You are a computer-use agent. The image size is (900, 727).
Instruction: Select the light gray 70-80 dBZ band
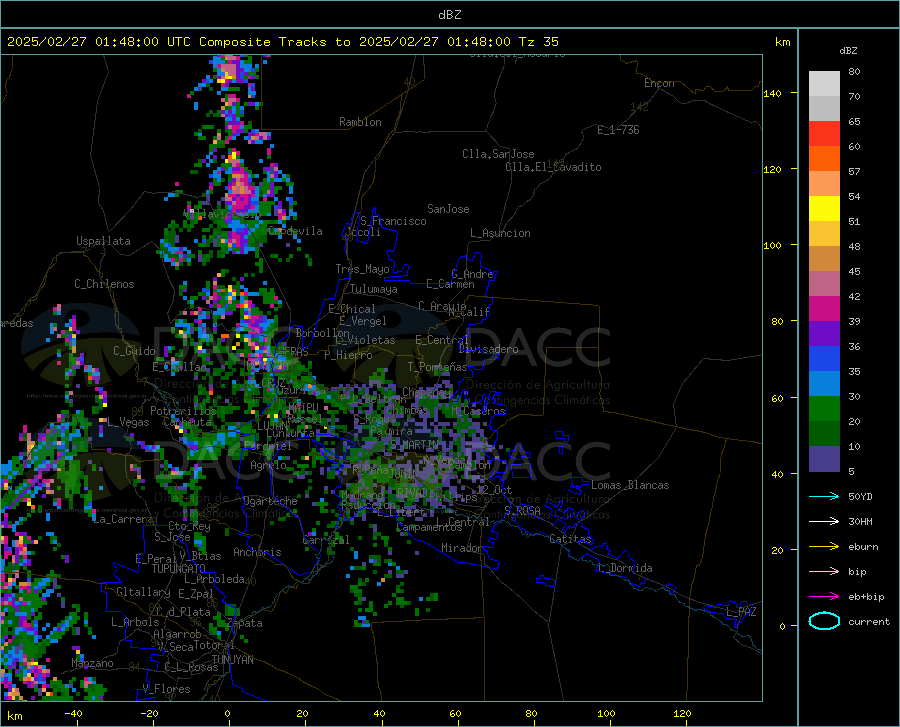point(824,84)
